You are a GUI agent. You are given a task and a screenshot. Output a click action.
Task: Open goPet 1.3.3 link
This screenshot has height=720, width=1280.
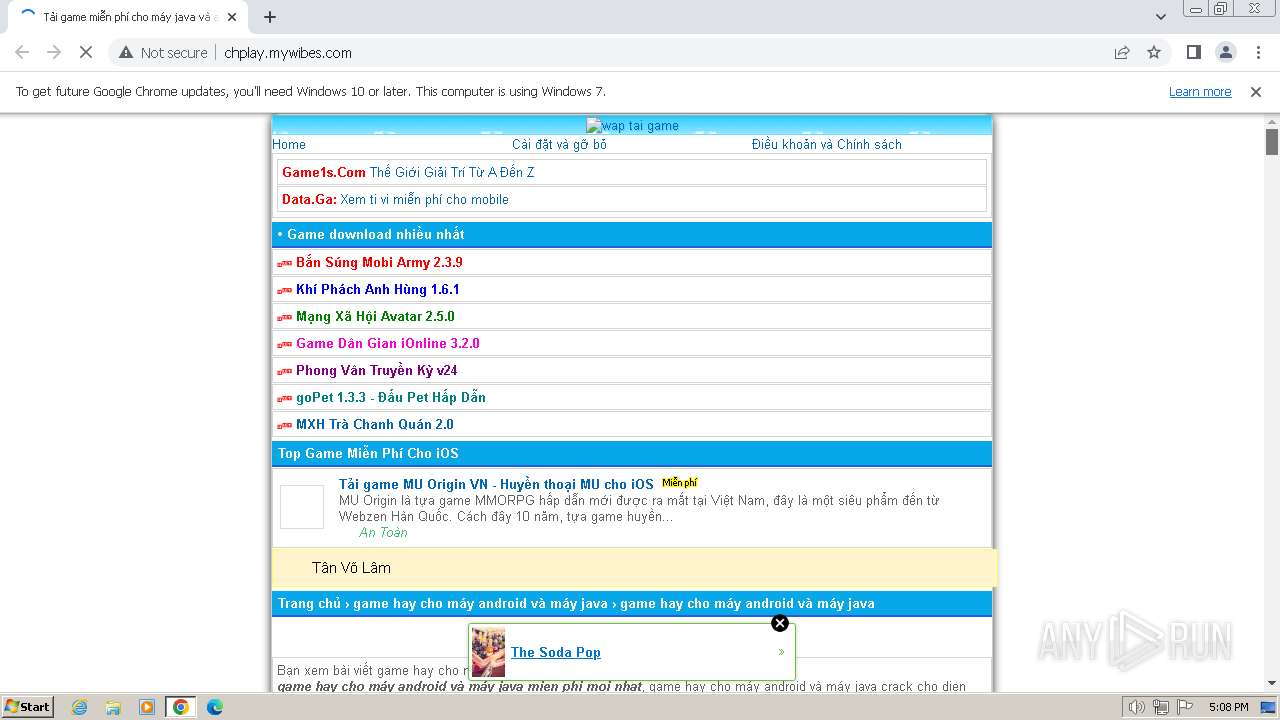click(391, 397)
